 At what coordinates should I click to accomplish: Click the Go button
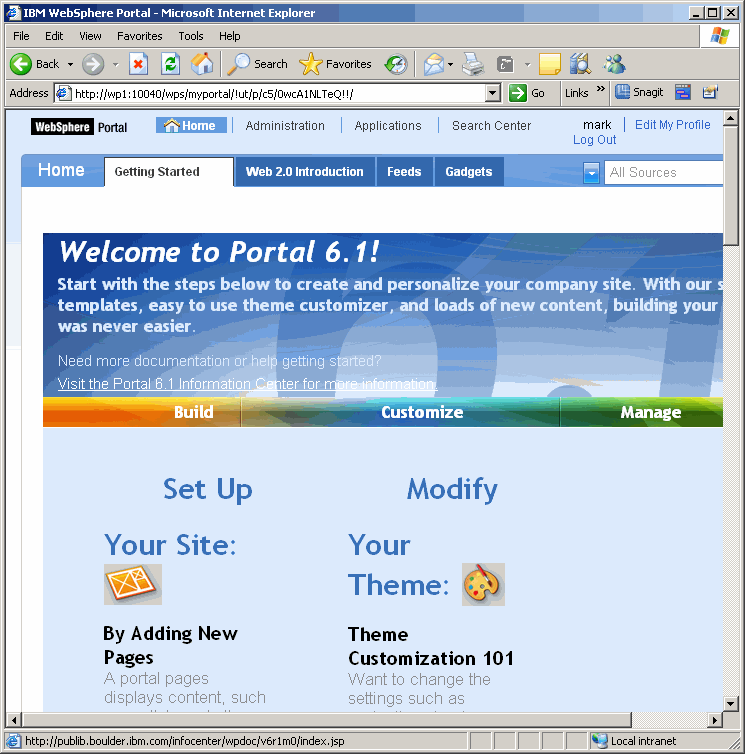(x=528, y=93)
